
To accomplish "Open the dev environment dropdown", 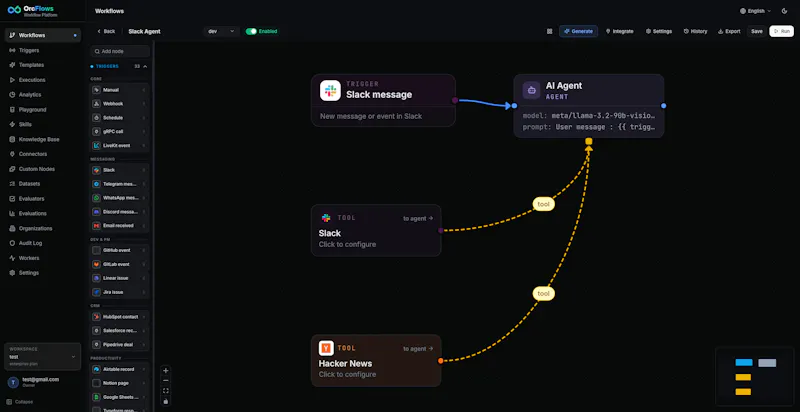I will pos(221,31).
